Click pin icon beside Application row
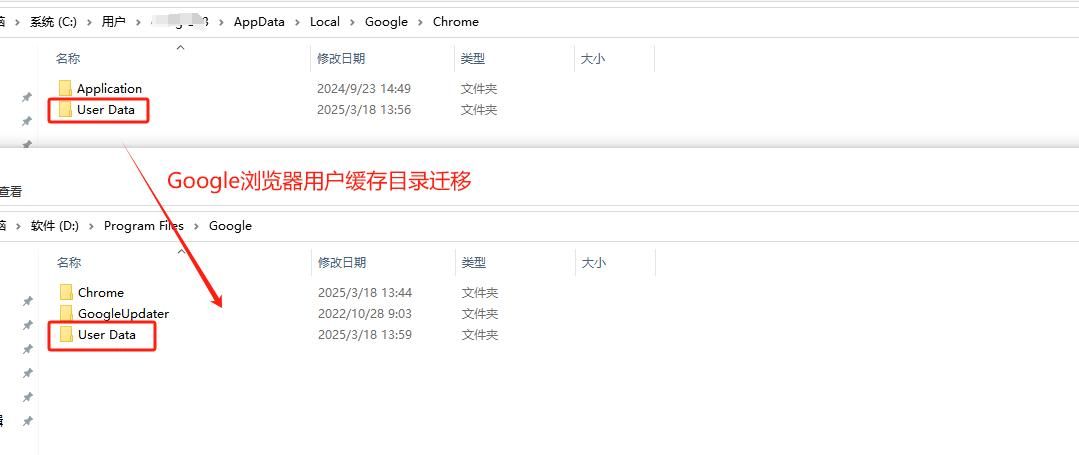The height and width of the screenshot is (455, 1079). 27,98
